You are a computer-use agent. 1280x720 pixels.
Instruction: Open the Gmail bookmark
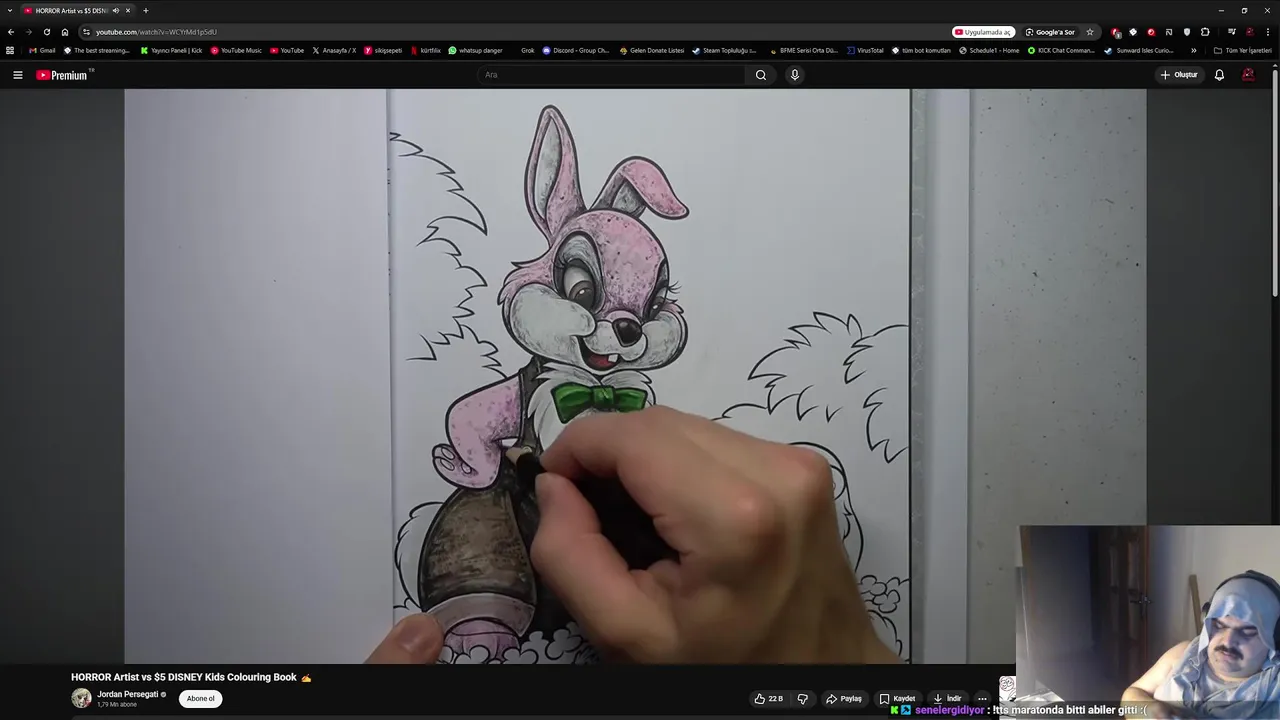42,50
